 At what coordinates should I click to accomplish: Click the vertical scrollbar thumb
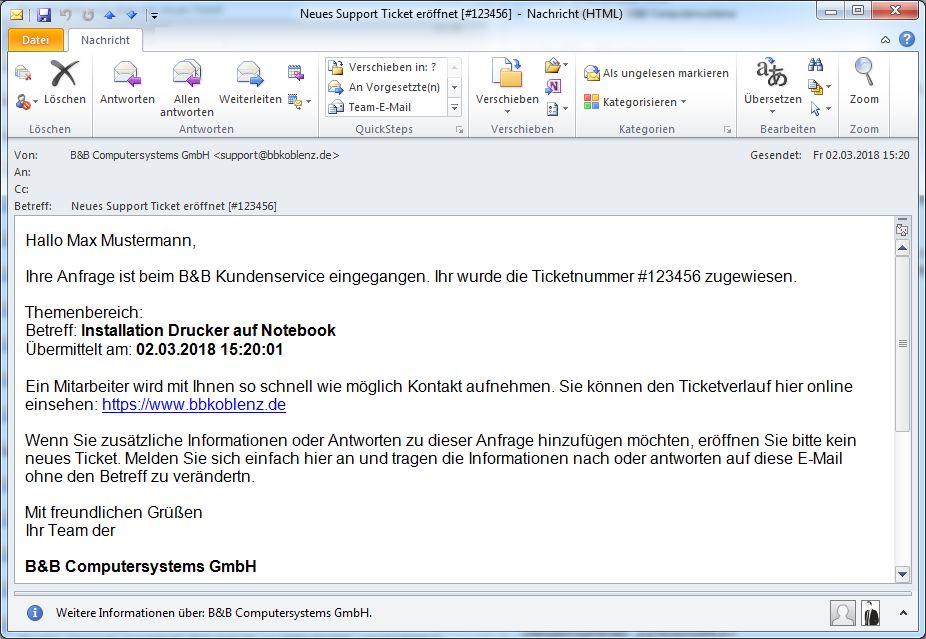(x=902, y=344)
